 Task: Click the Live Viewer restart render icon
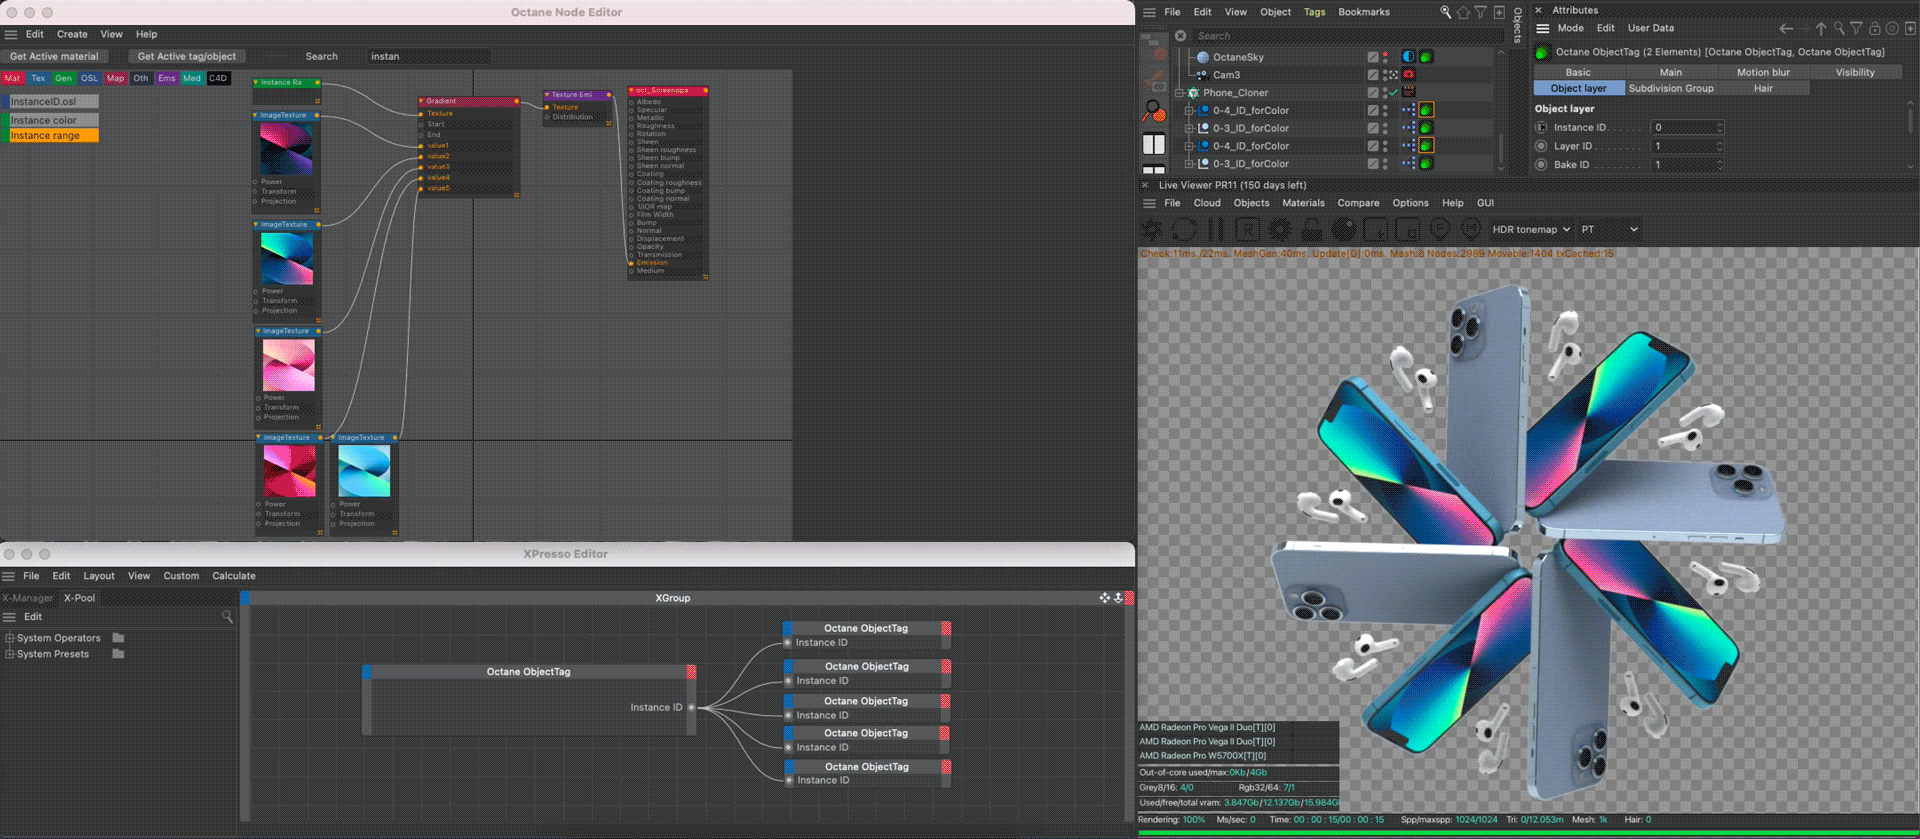pos(1184,230)
